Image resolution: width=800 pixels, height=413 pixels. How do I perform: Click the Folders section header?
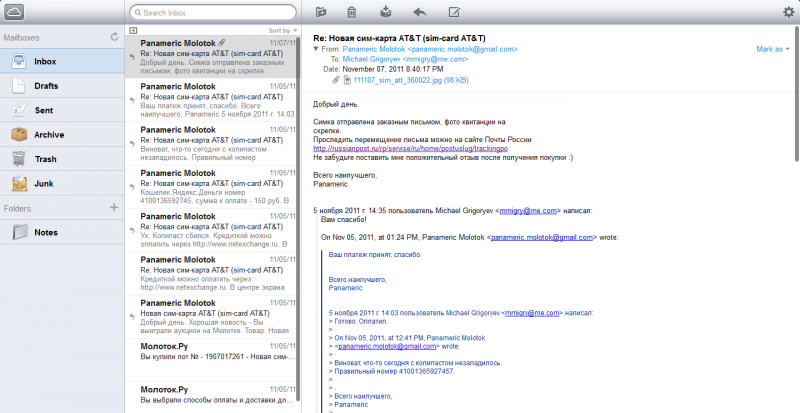17,208
